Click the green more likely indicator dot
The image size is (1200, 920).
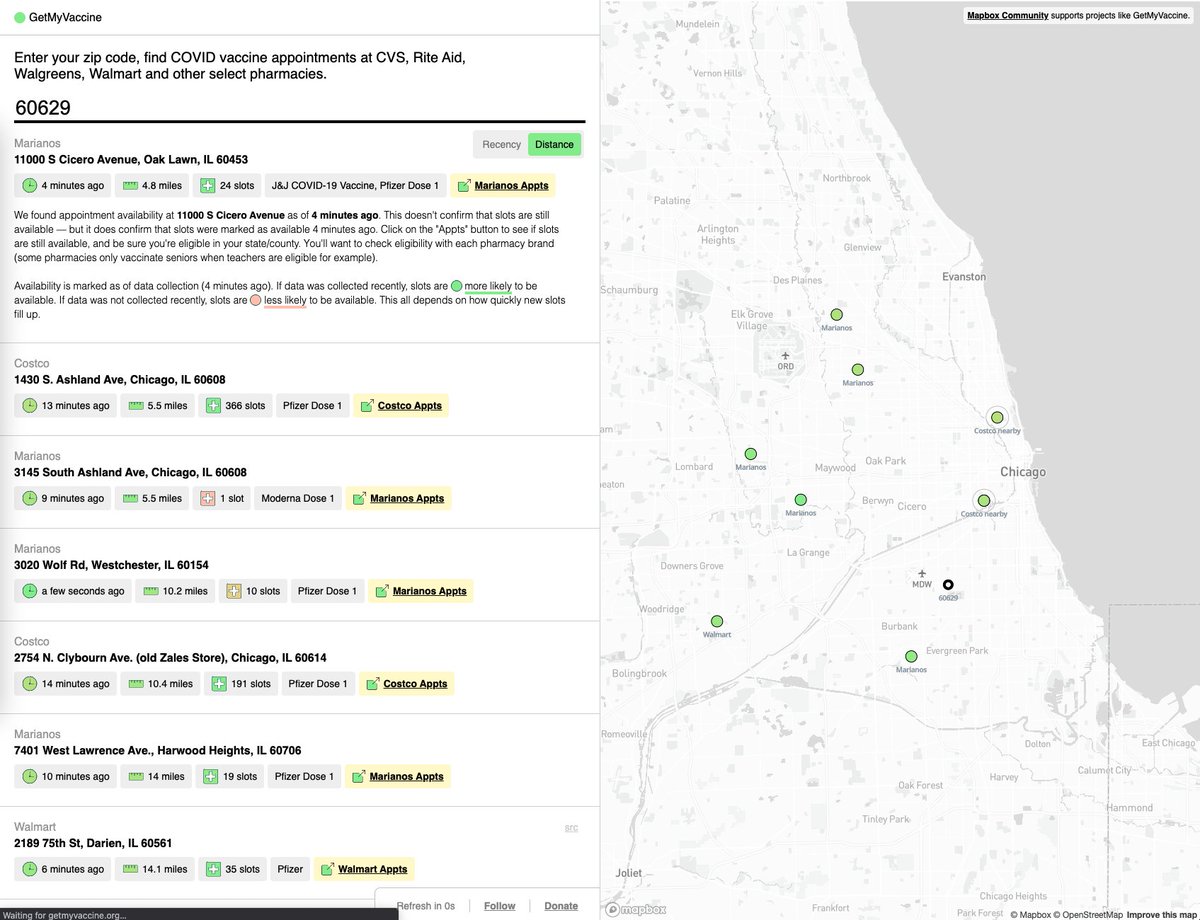pos(457,286)
